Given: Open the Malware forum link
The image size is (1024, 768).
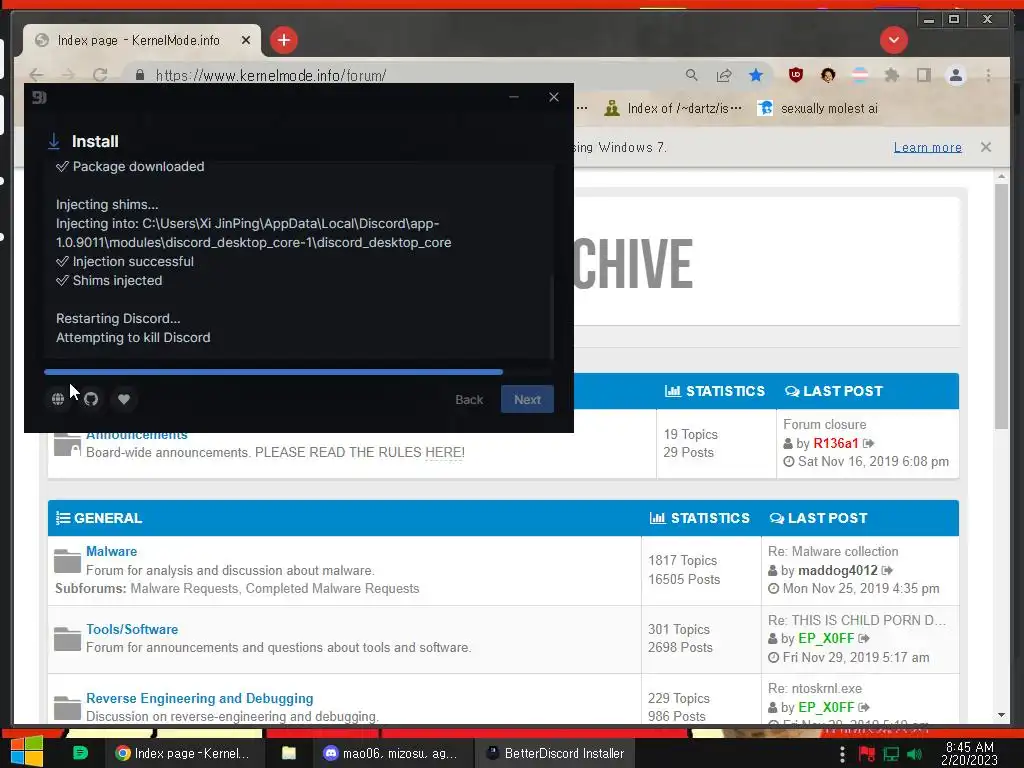Looking at the screenshot, I should [112, 551].
